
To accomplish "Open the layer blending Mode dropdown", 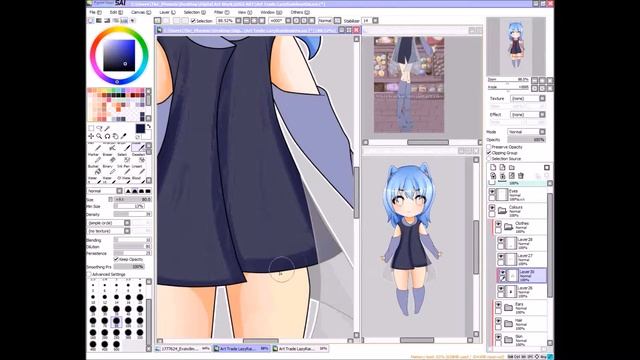I will click(x=527, y=132).
